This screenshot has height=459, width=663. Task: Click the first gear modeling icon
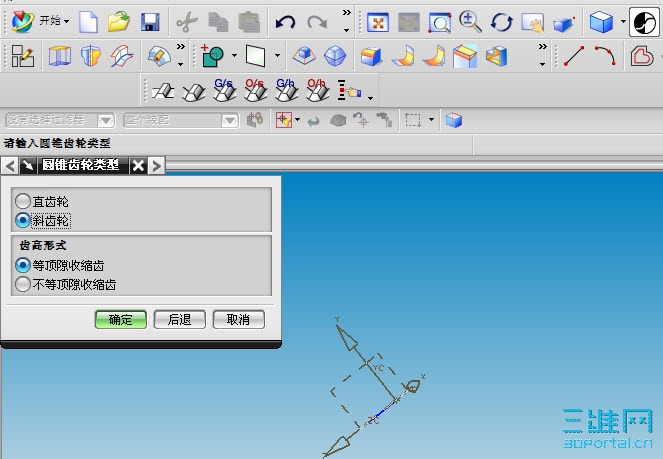point(163,91)
